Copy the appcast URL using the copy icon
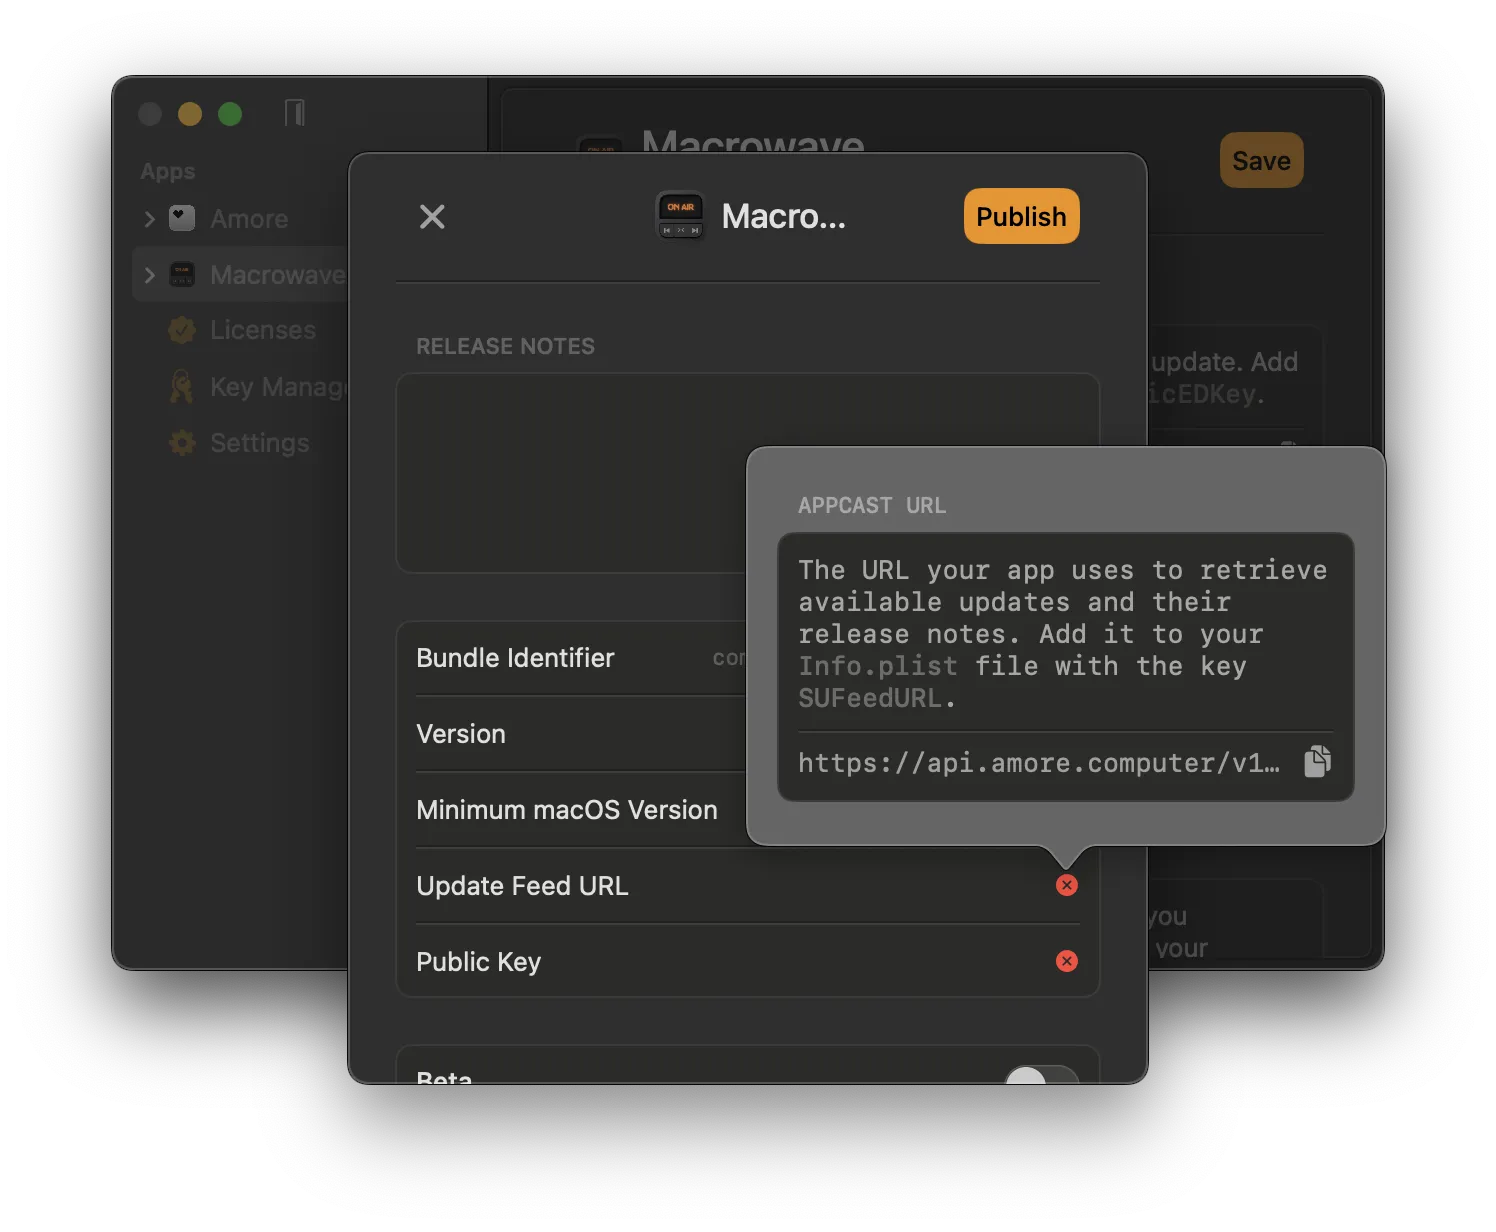Viewport: 1496px width, 1232px height. (x=1317, y=762)
